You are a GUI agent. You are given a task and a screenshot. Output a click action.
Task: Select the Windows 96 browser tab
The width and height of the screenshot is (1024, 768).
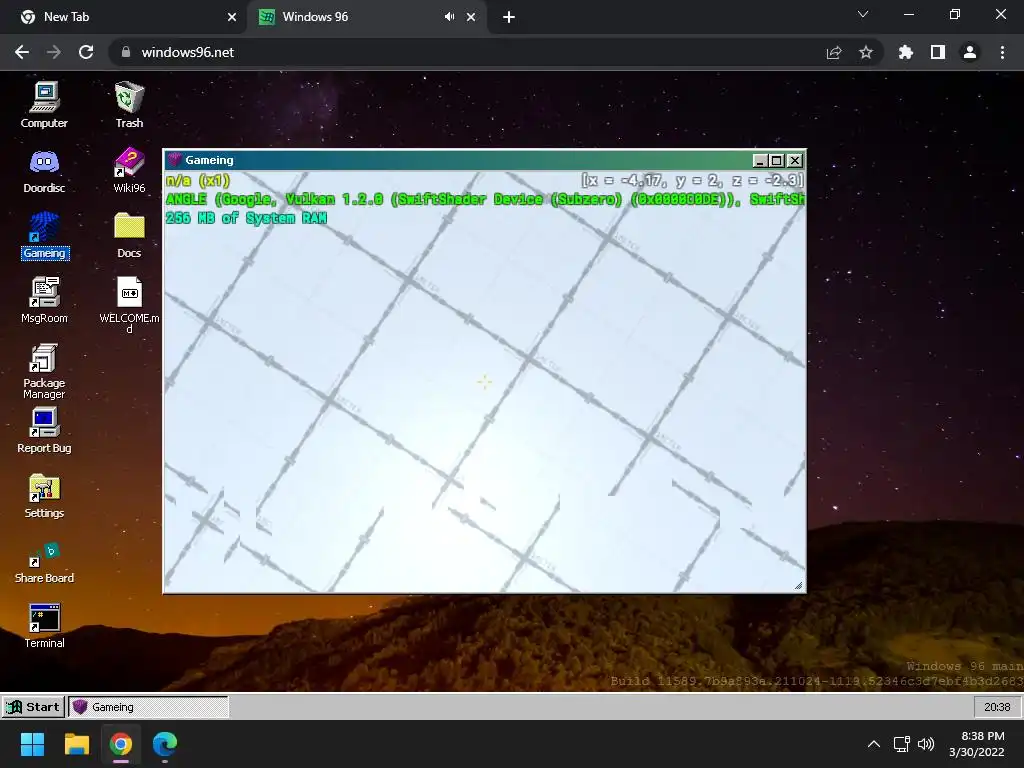point(366,17)
